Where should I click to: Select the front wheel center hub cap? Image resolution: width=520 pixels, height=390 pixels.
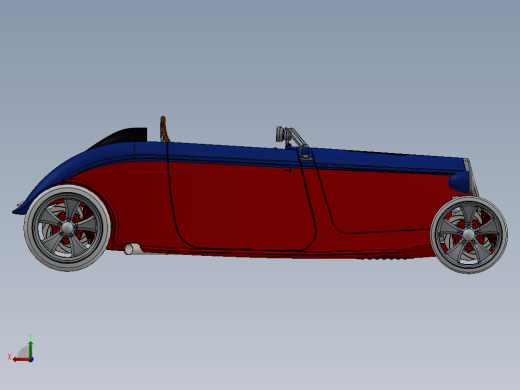[x=469, y=235]
